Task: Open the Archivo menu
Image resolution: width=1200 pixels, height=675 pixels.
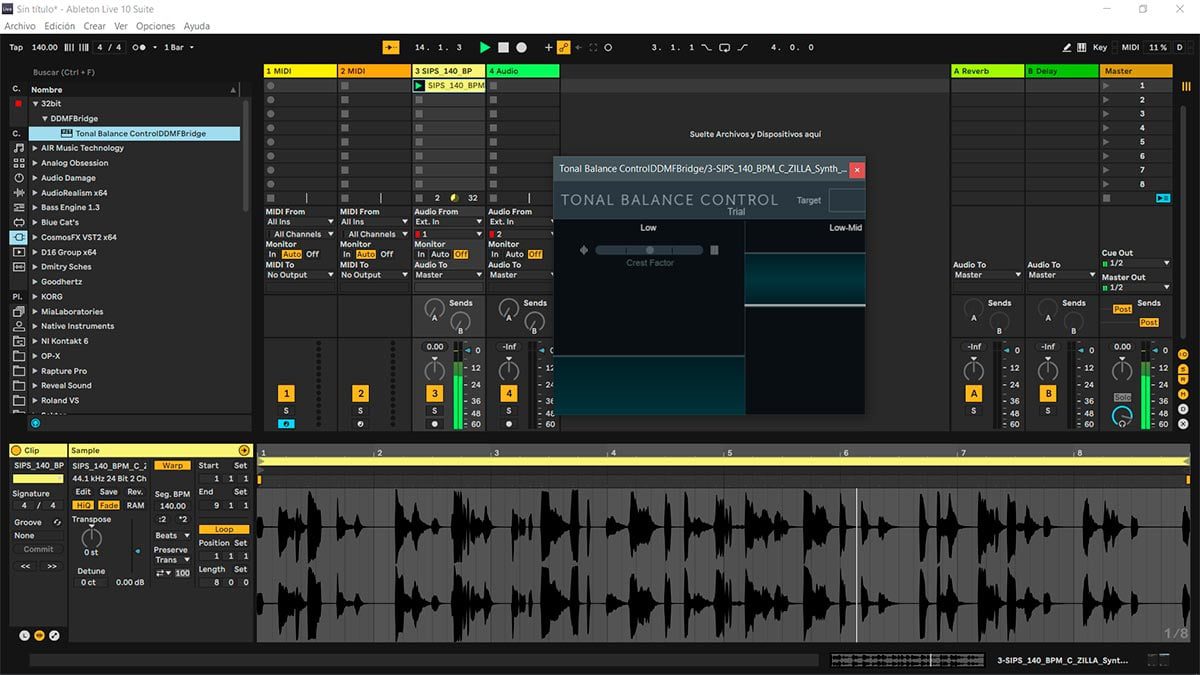Action: pyautogui.click(x=20, y=26)
